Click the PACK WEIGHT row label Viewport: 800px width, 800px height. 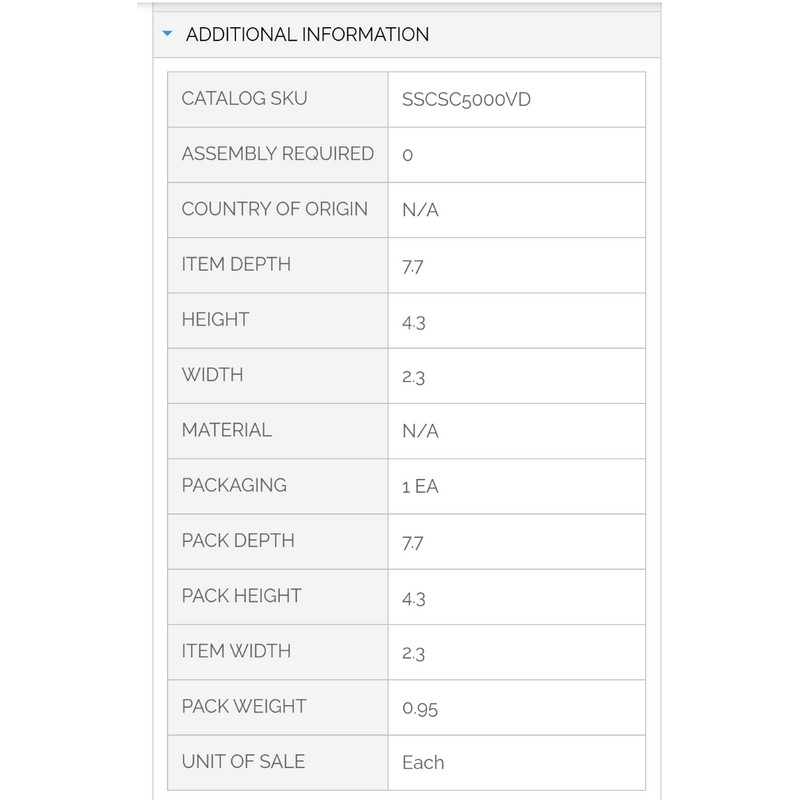[243, 706]
